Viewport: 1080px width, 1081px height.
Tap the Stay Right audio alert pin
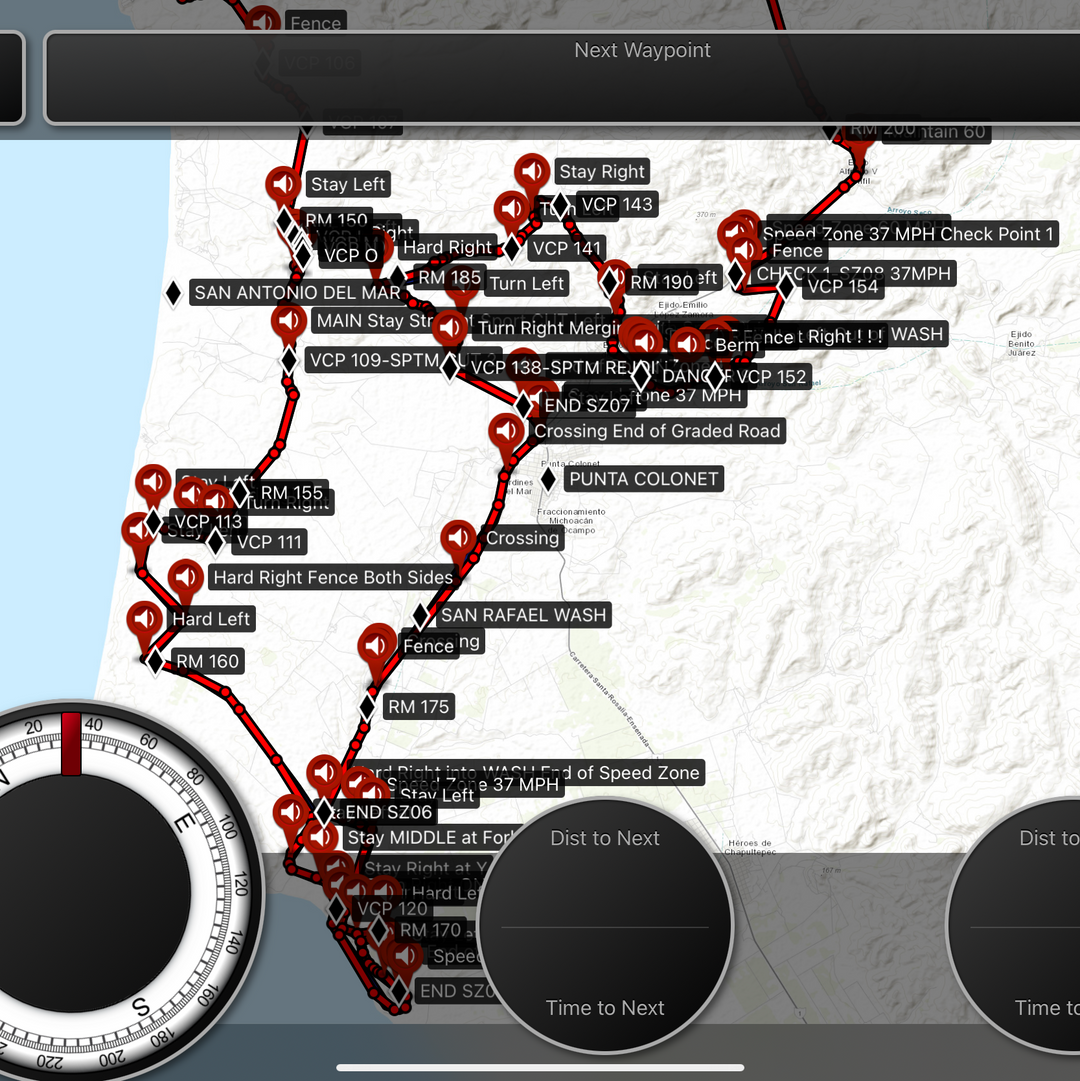coord(531,170)
